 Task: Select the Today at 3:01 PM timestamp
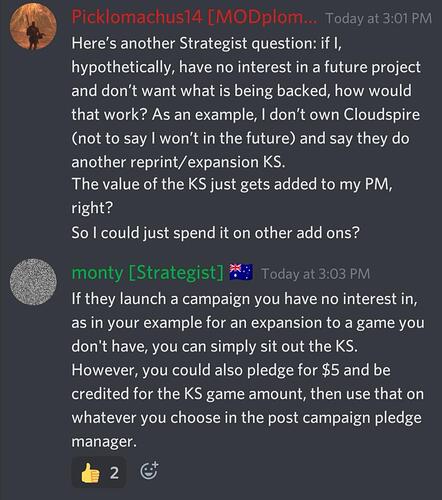pyautogui.click(x=379, y=18)
